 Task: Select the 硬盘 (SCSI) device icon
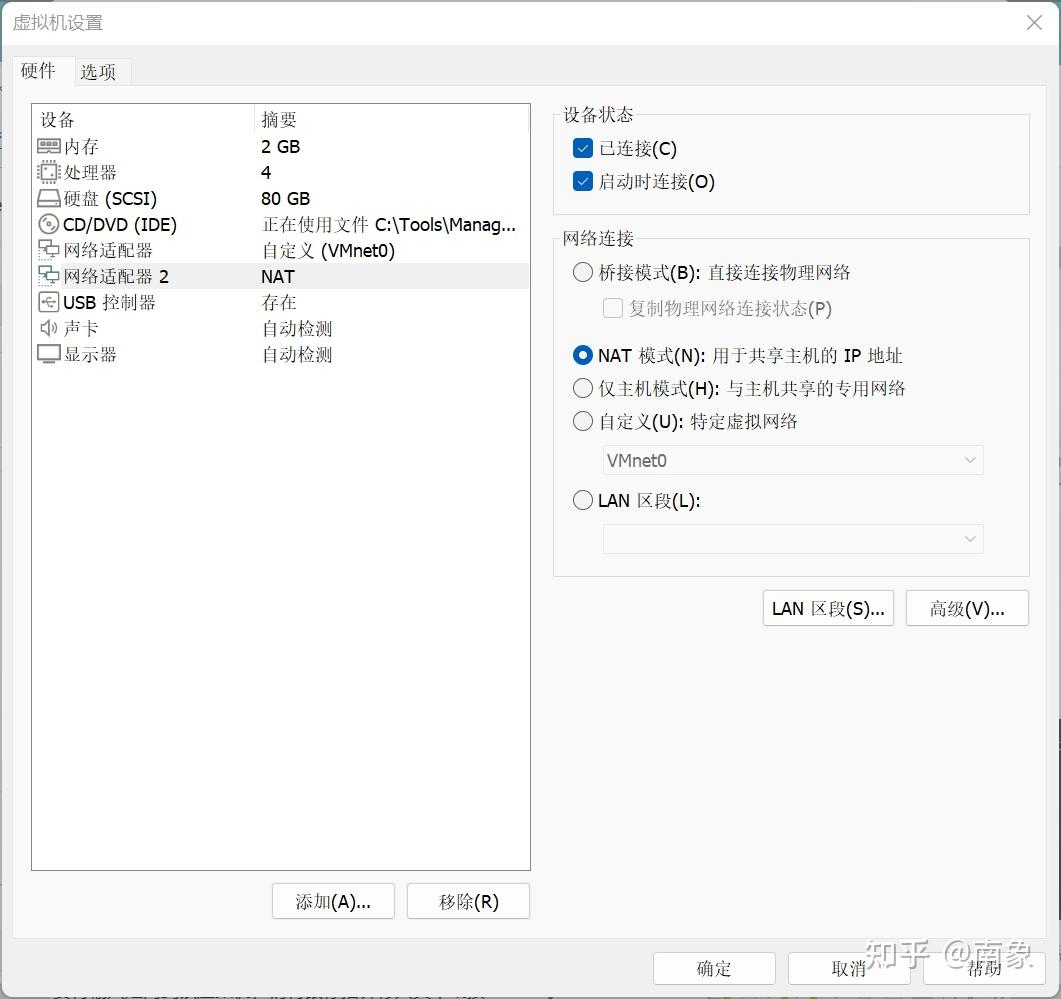click(47, 198)
